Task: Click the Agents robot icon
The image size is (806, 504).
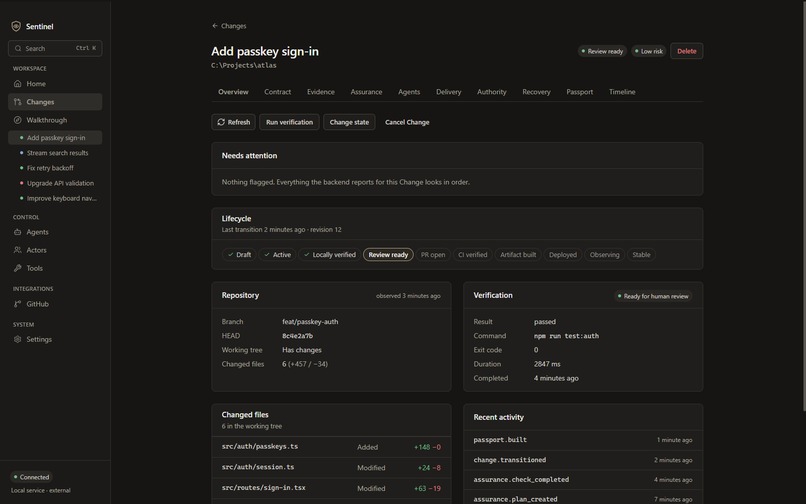Action: pyautogui.click(x=17, y=232)
